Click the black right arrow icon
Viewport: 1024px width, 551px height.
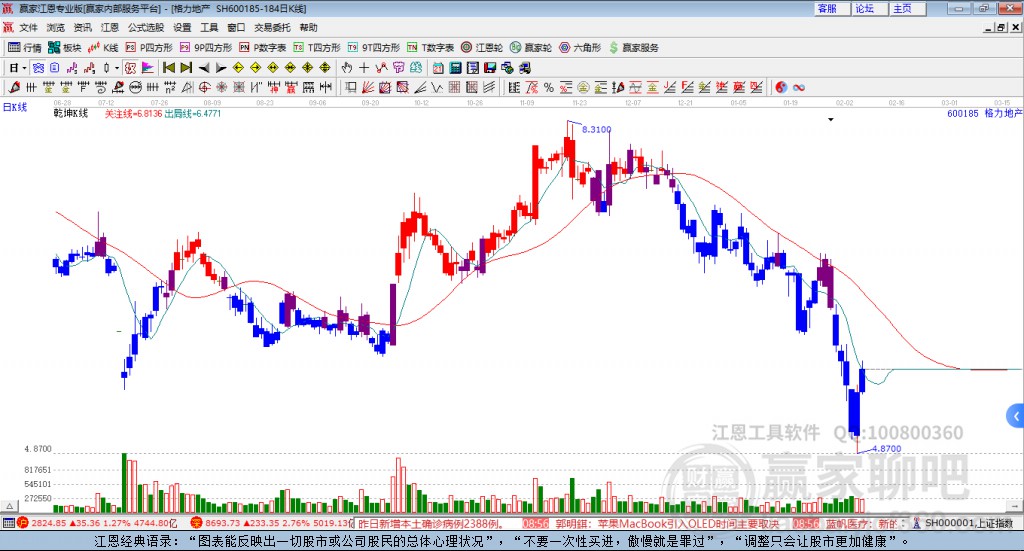pos(221,68)
